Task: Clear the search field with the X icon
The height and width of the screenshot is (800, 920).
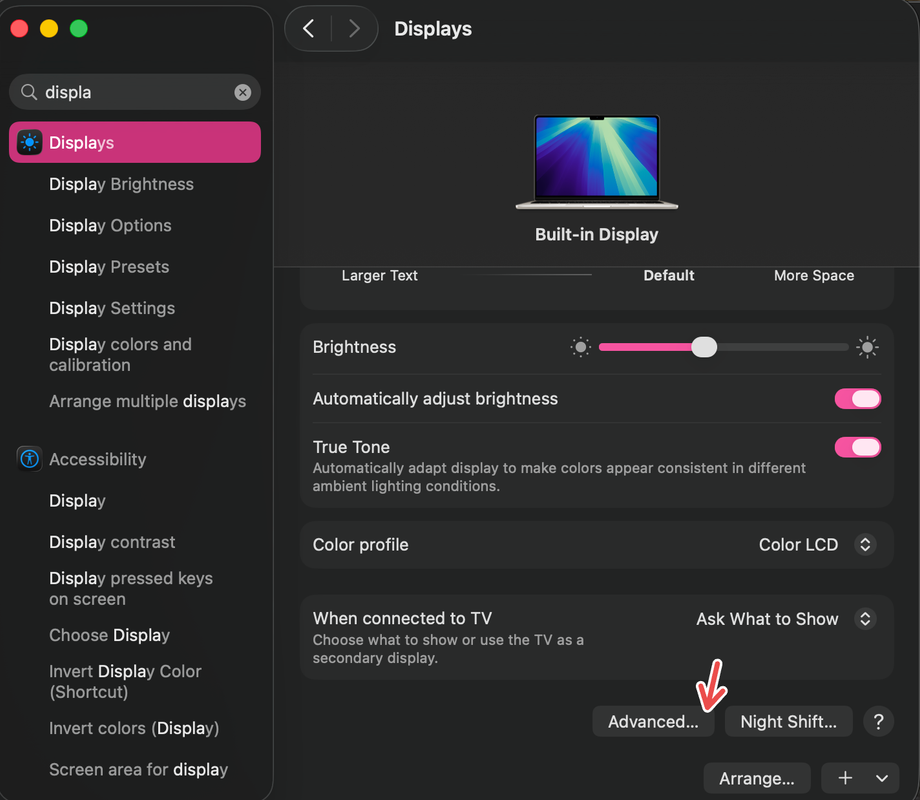Action: point(242,92)
